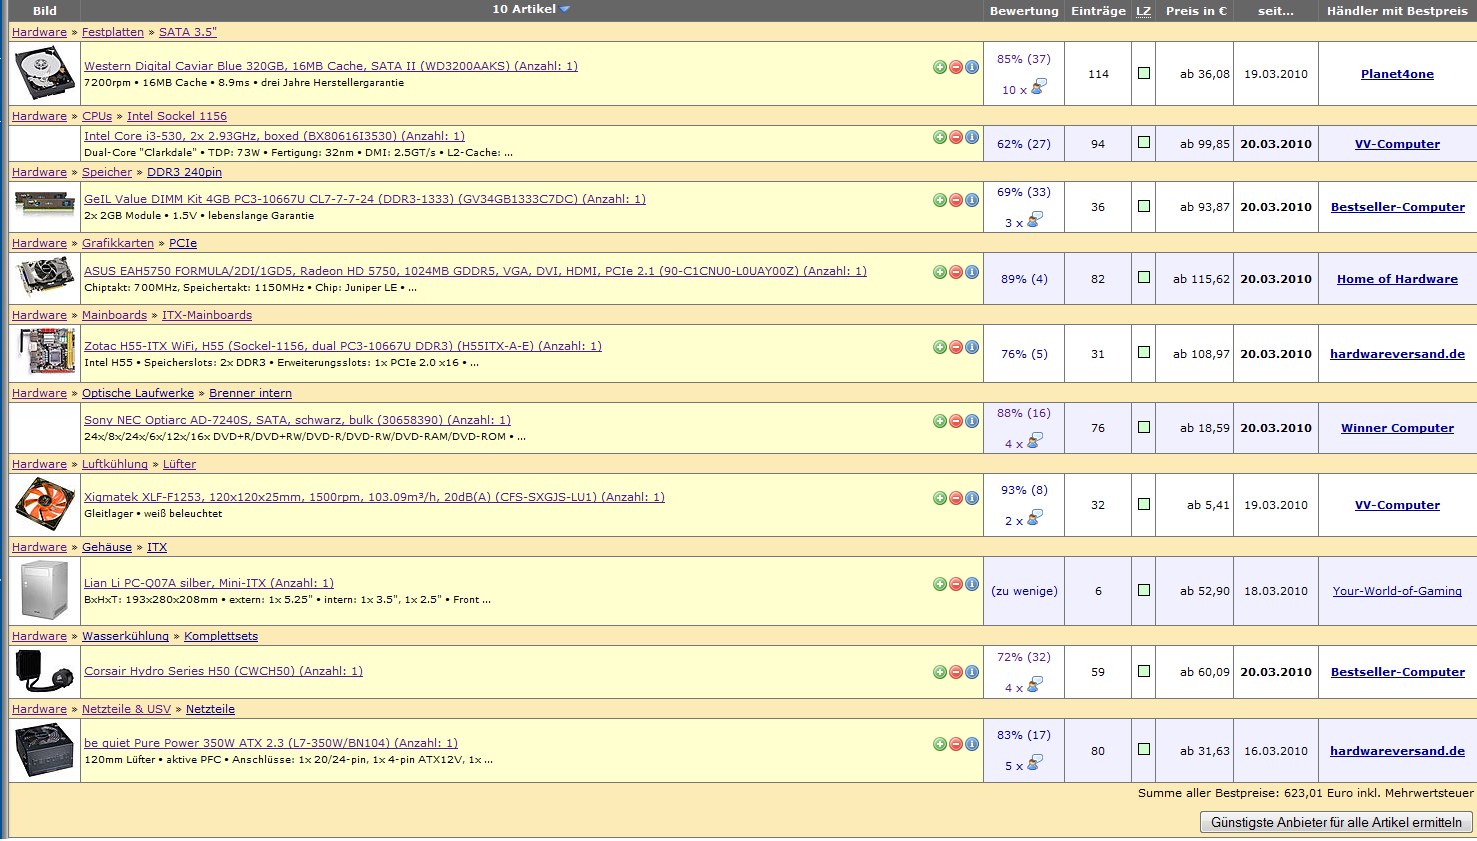Increase quantity of Western Digital Caviar Blue
This screenshot has width=1477, height=841.
940,67
